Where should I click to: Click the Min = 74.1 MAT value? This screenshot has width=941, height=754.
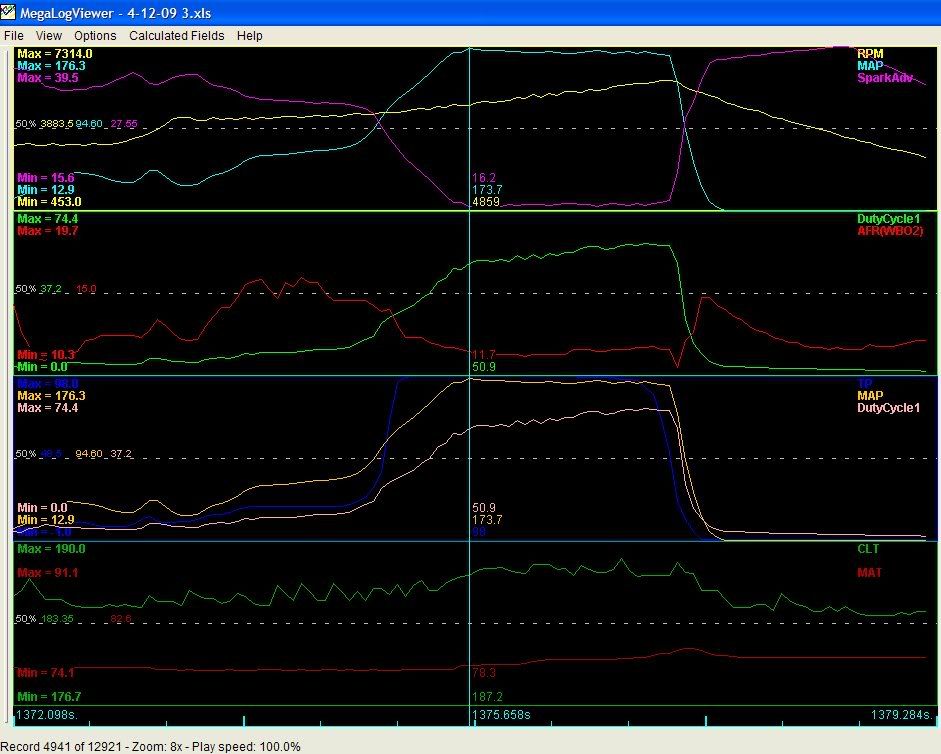tap(46, 673)
